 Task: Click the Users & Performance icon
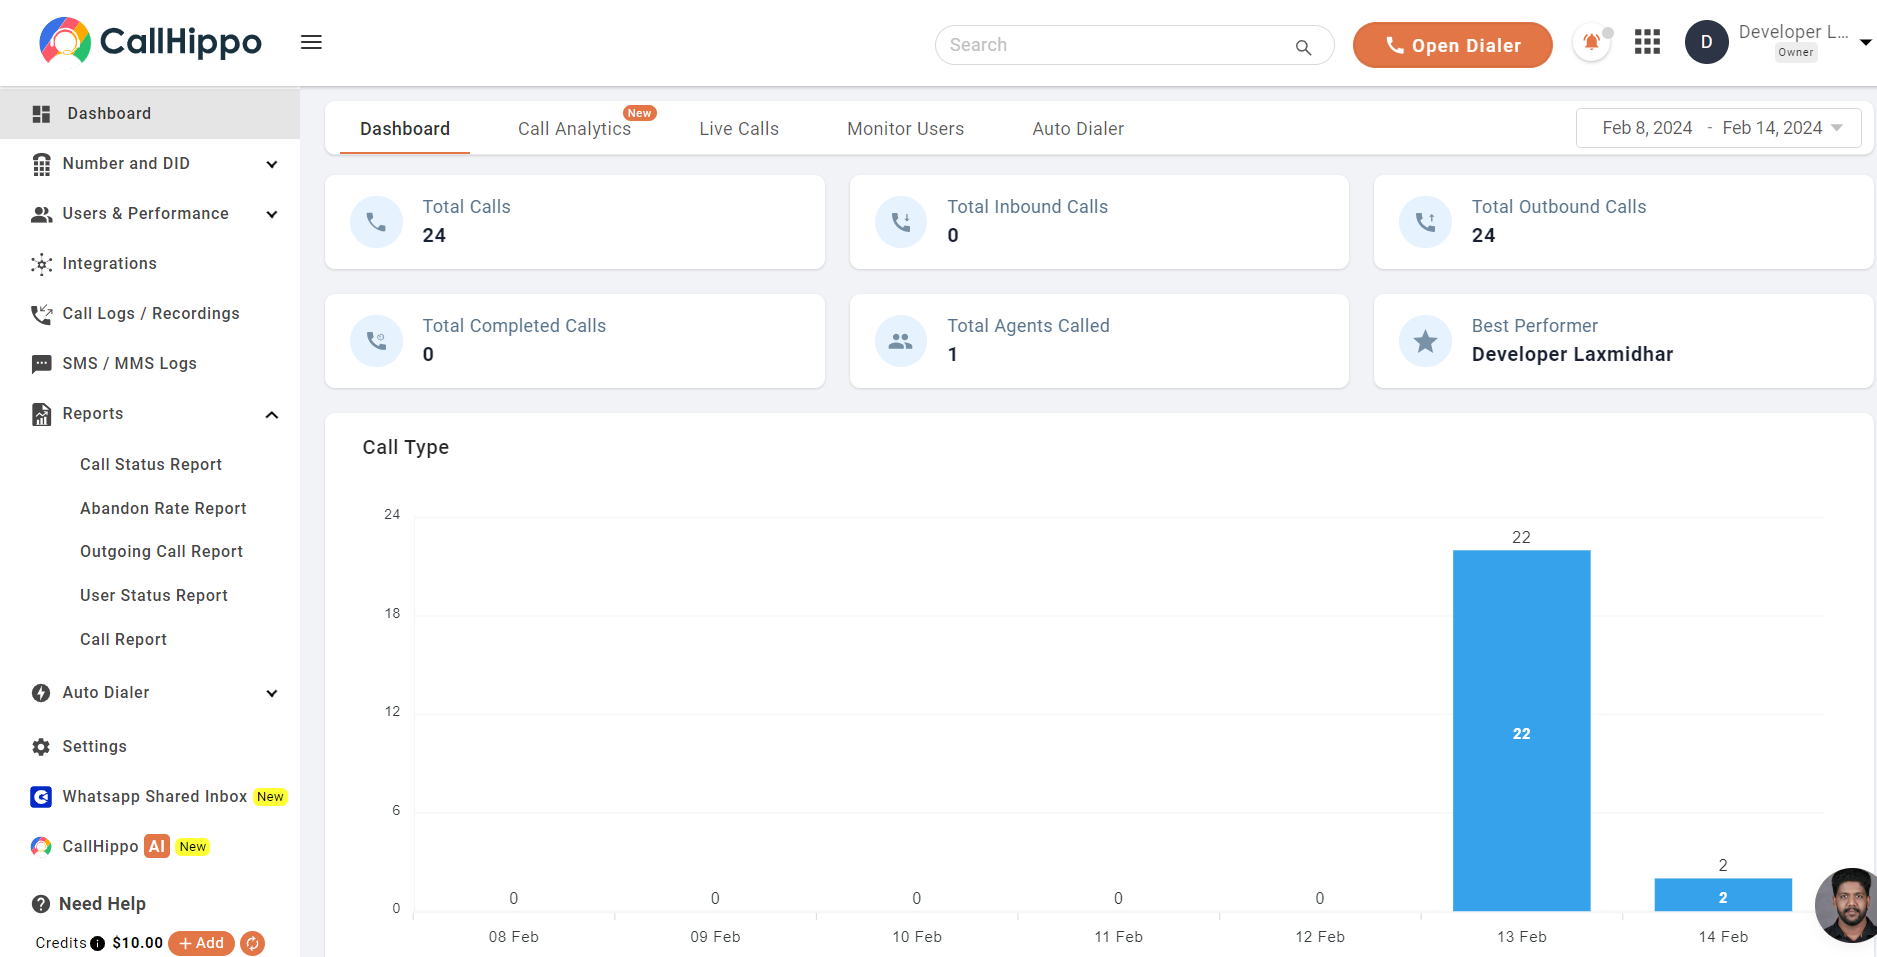(41, 214)
